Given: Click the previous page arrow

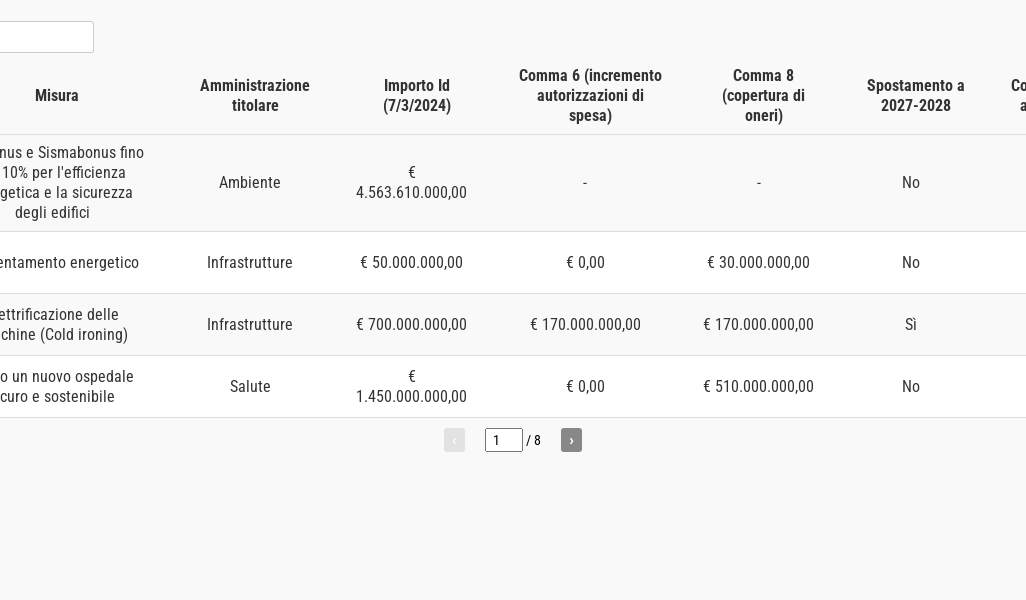Looking at the screenshot, I should point(454,440).
